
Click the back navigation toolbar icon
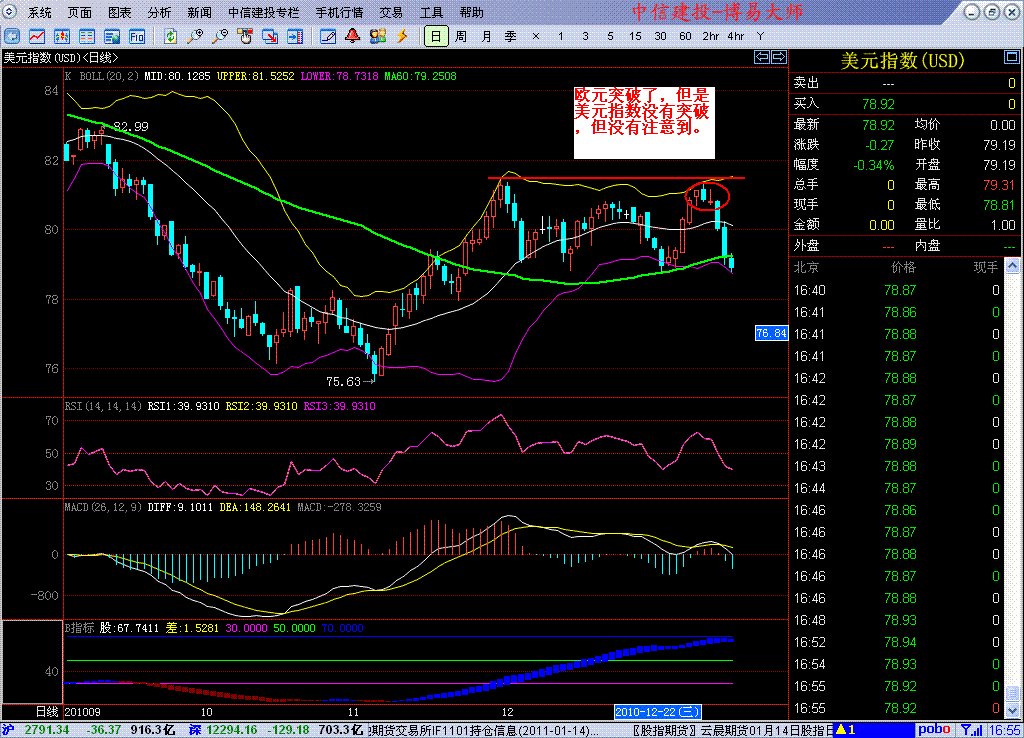coord(12,37)
